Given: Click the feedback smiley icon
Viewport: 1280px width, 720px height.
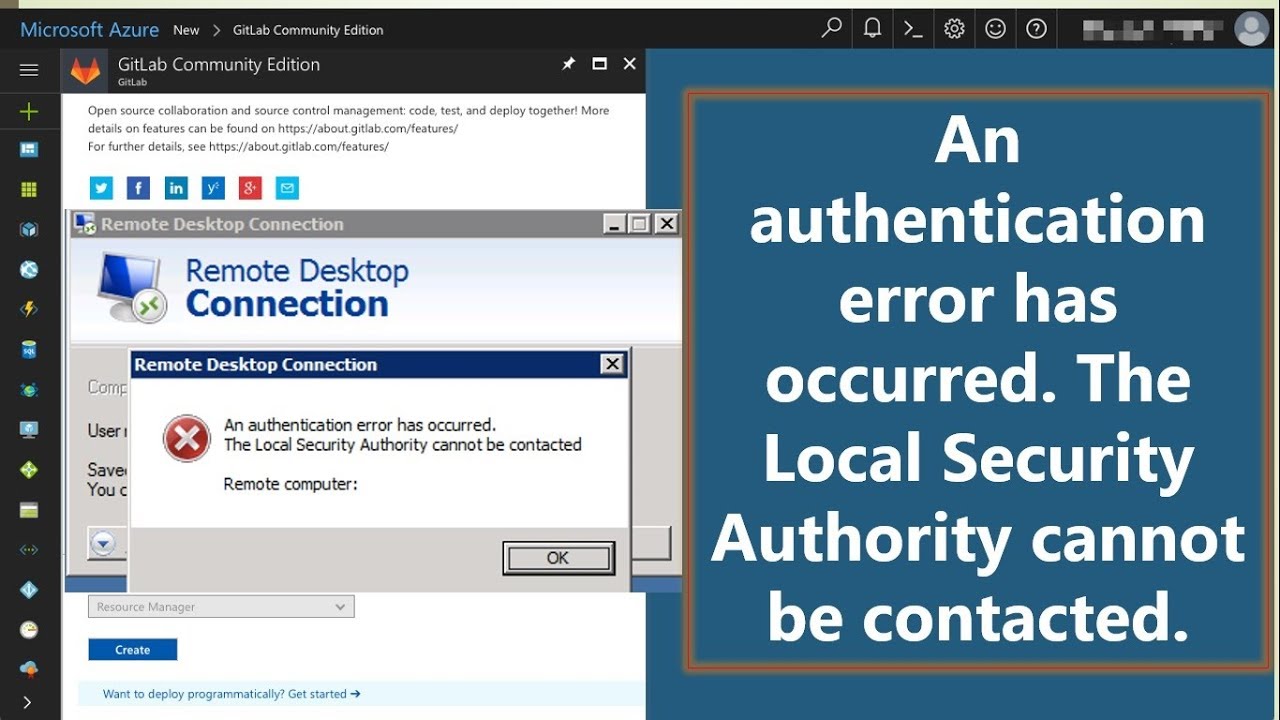Looking at the screenshot, I should tap(995, 29).
